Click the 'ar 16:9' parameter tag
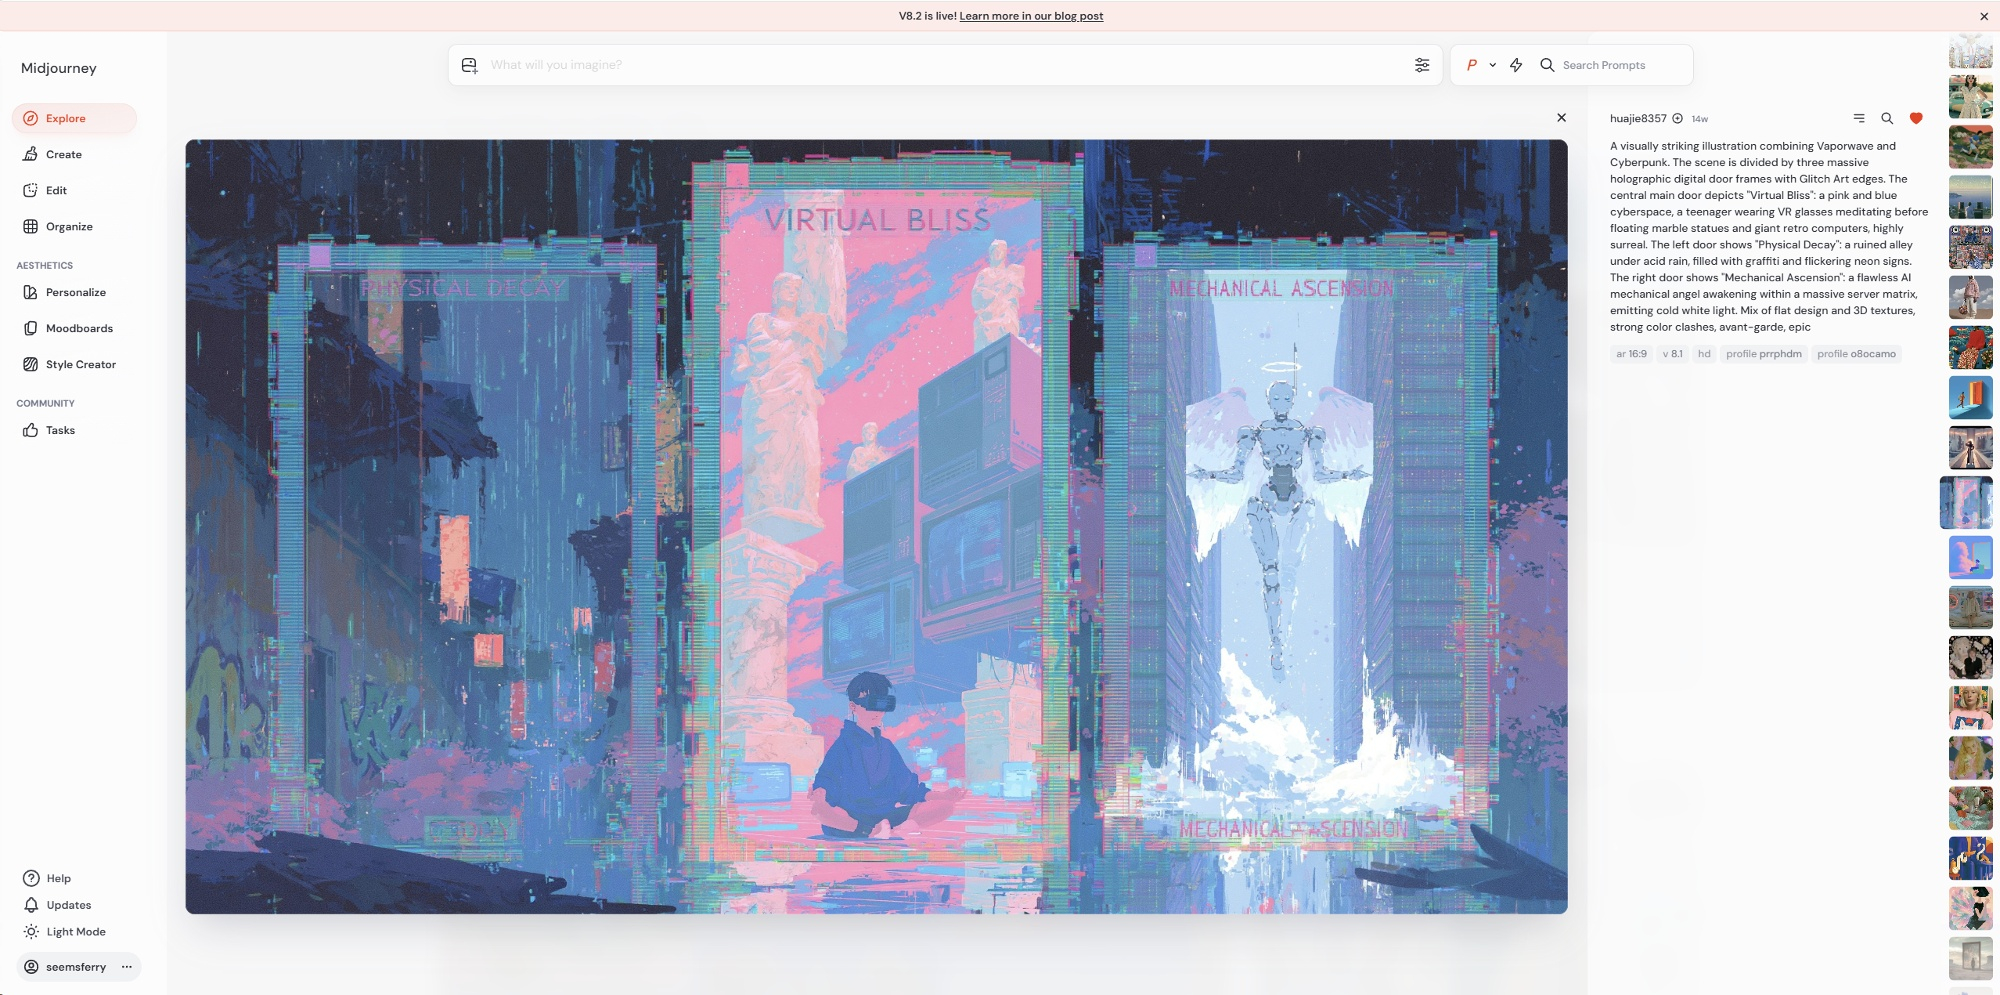Screen dimensions: 2000x995 (1631, 354)
